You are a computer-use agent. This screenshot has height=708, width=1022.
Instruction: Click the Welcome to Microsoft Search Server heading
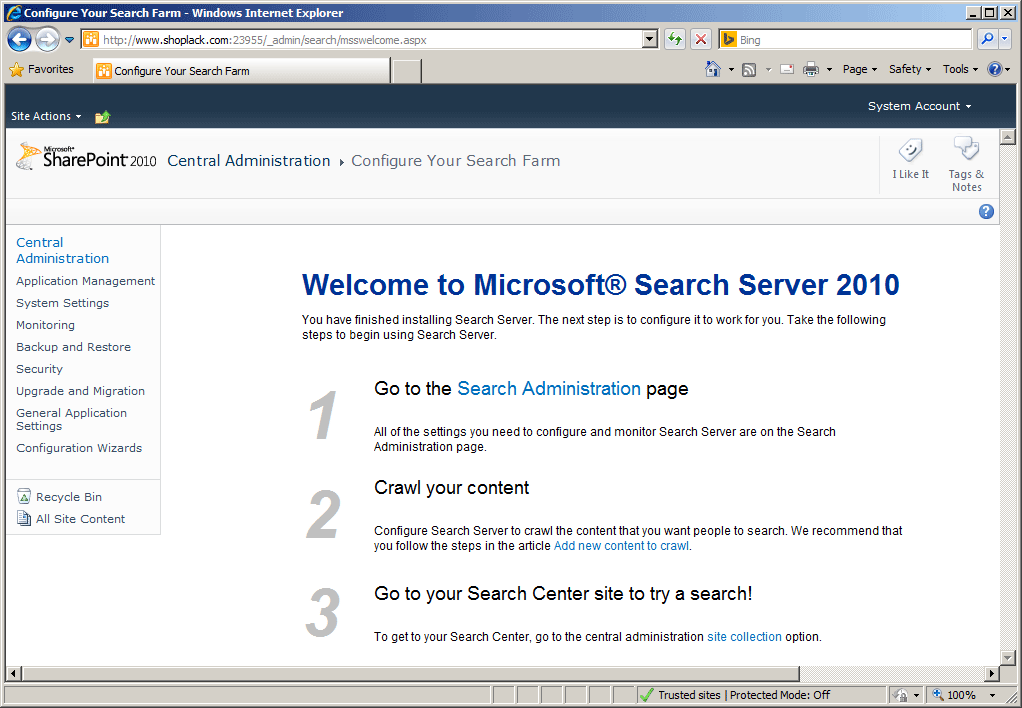coord(600,285)
